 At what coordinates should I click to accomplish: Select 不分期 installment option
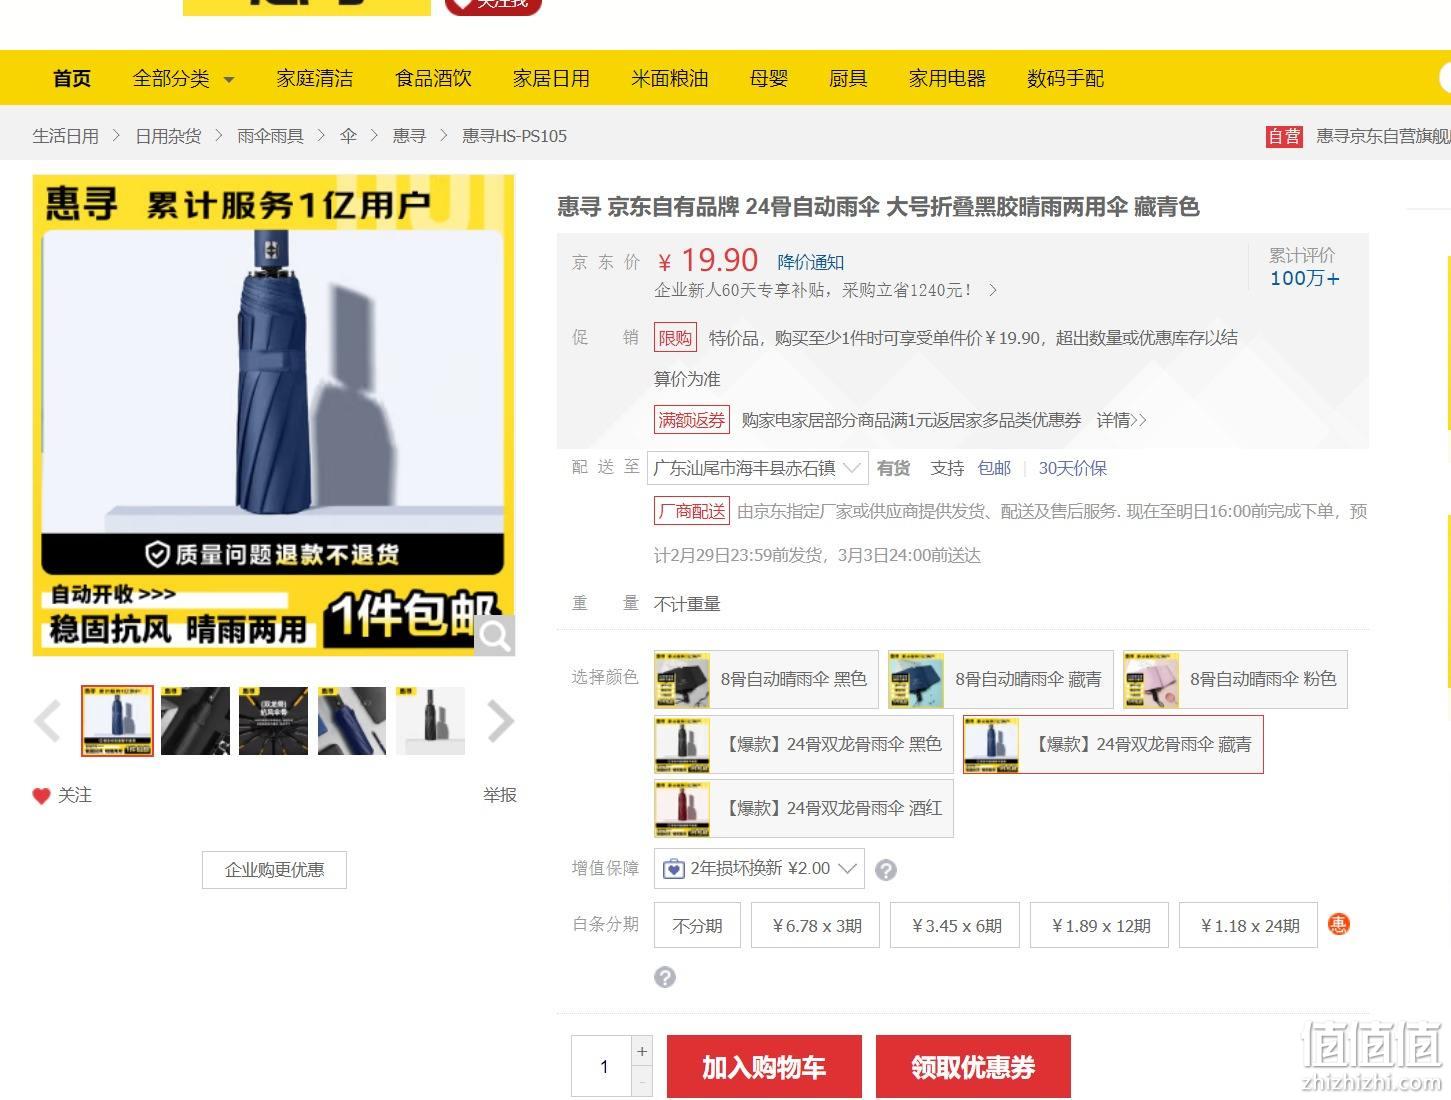697,925
